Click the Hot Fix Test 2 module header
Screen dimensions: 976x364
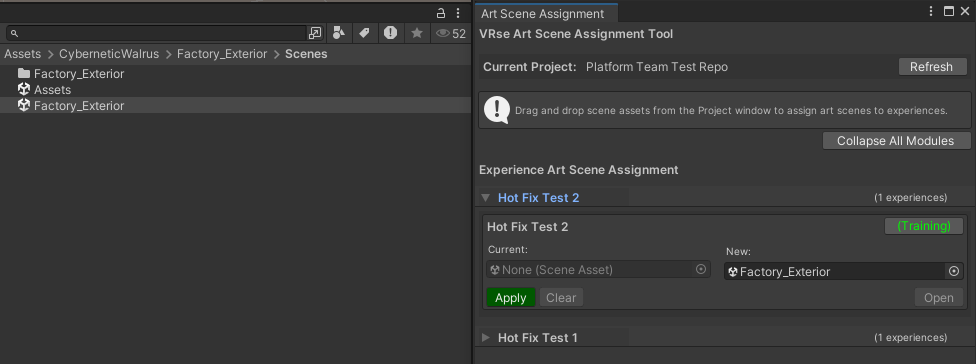pos(538,198)
